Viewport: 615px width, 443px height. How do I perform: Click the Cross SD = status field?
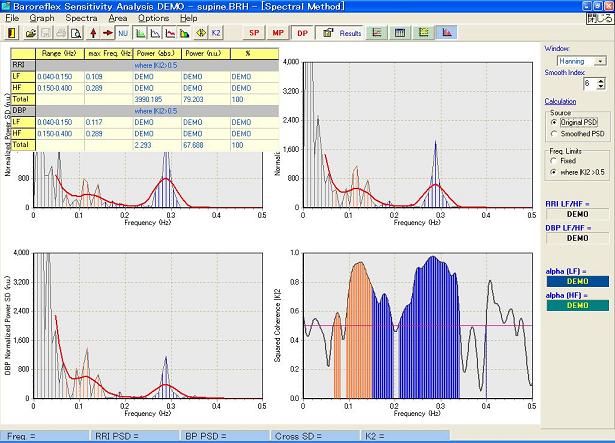tap(315, 436)
